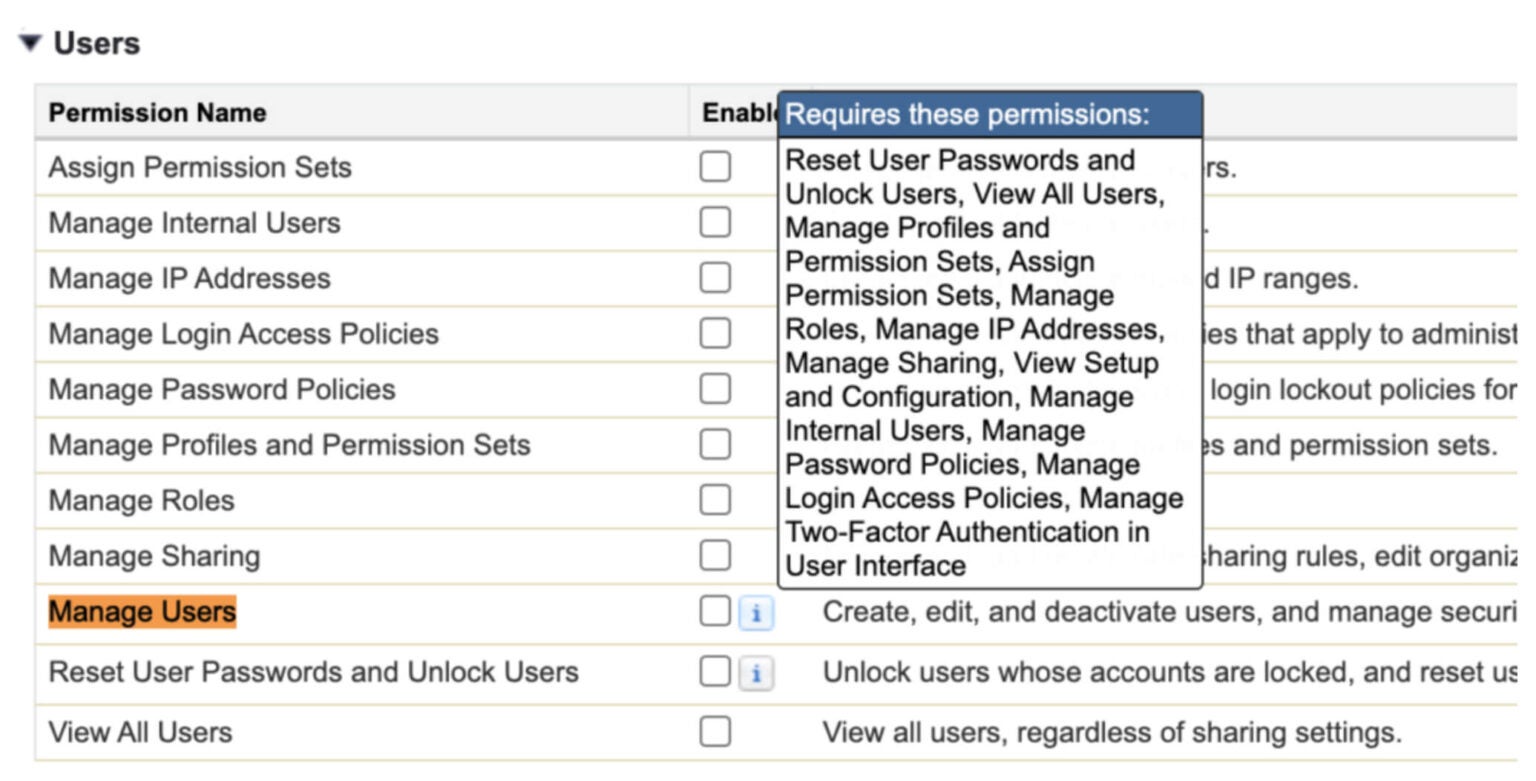Check the Manage IP Addresses box
Image resolution: width=1536 pixels, height=781 pixels.
pyautogui.click(x=714, y=278)
